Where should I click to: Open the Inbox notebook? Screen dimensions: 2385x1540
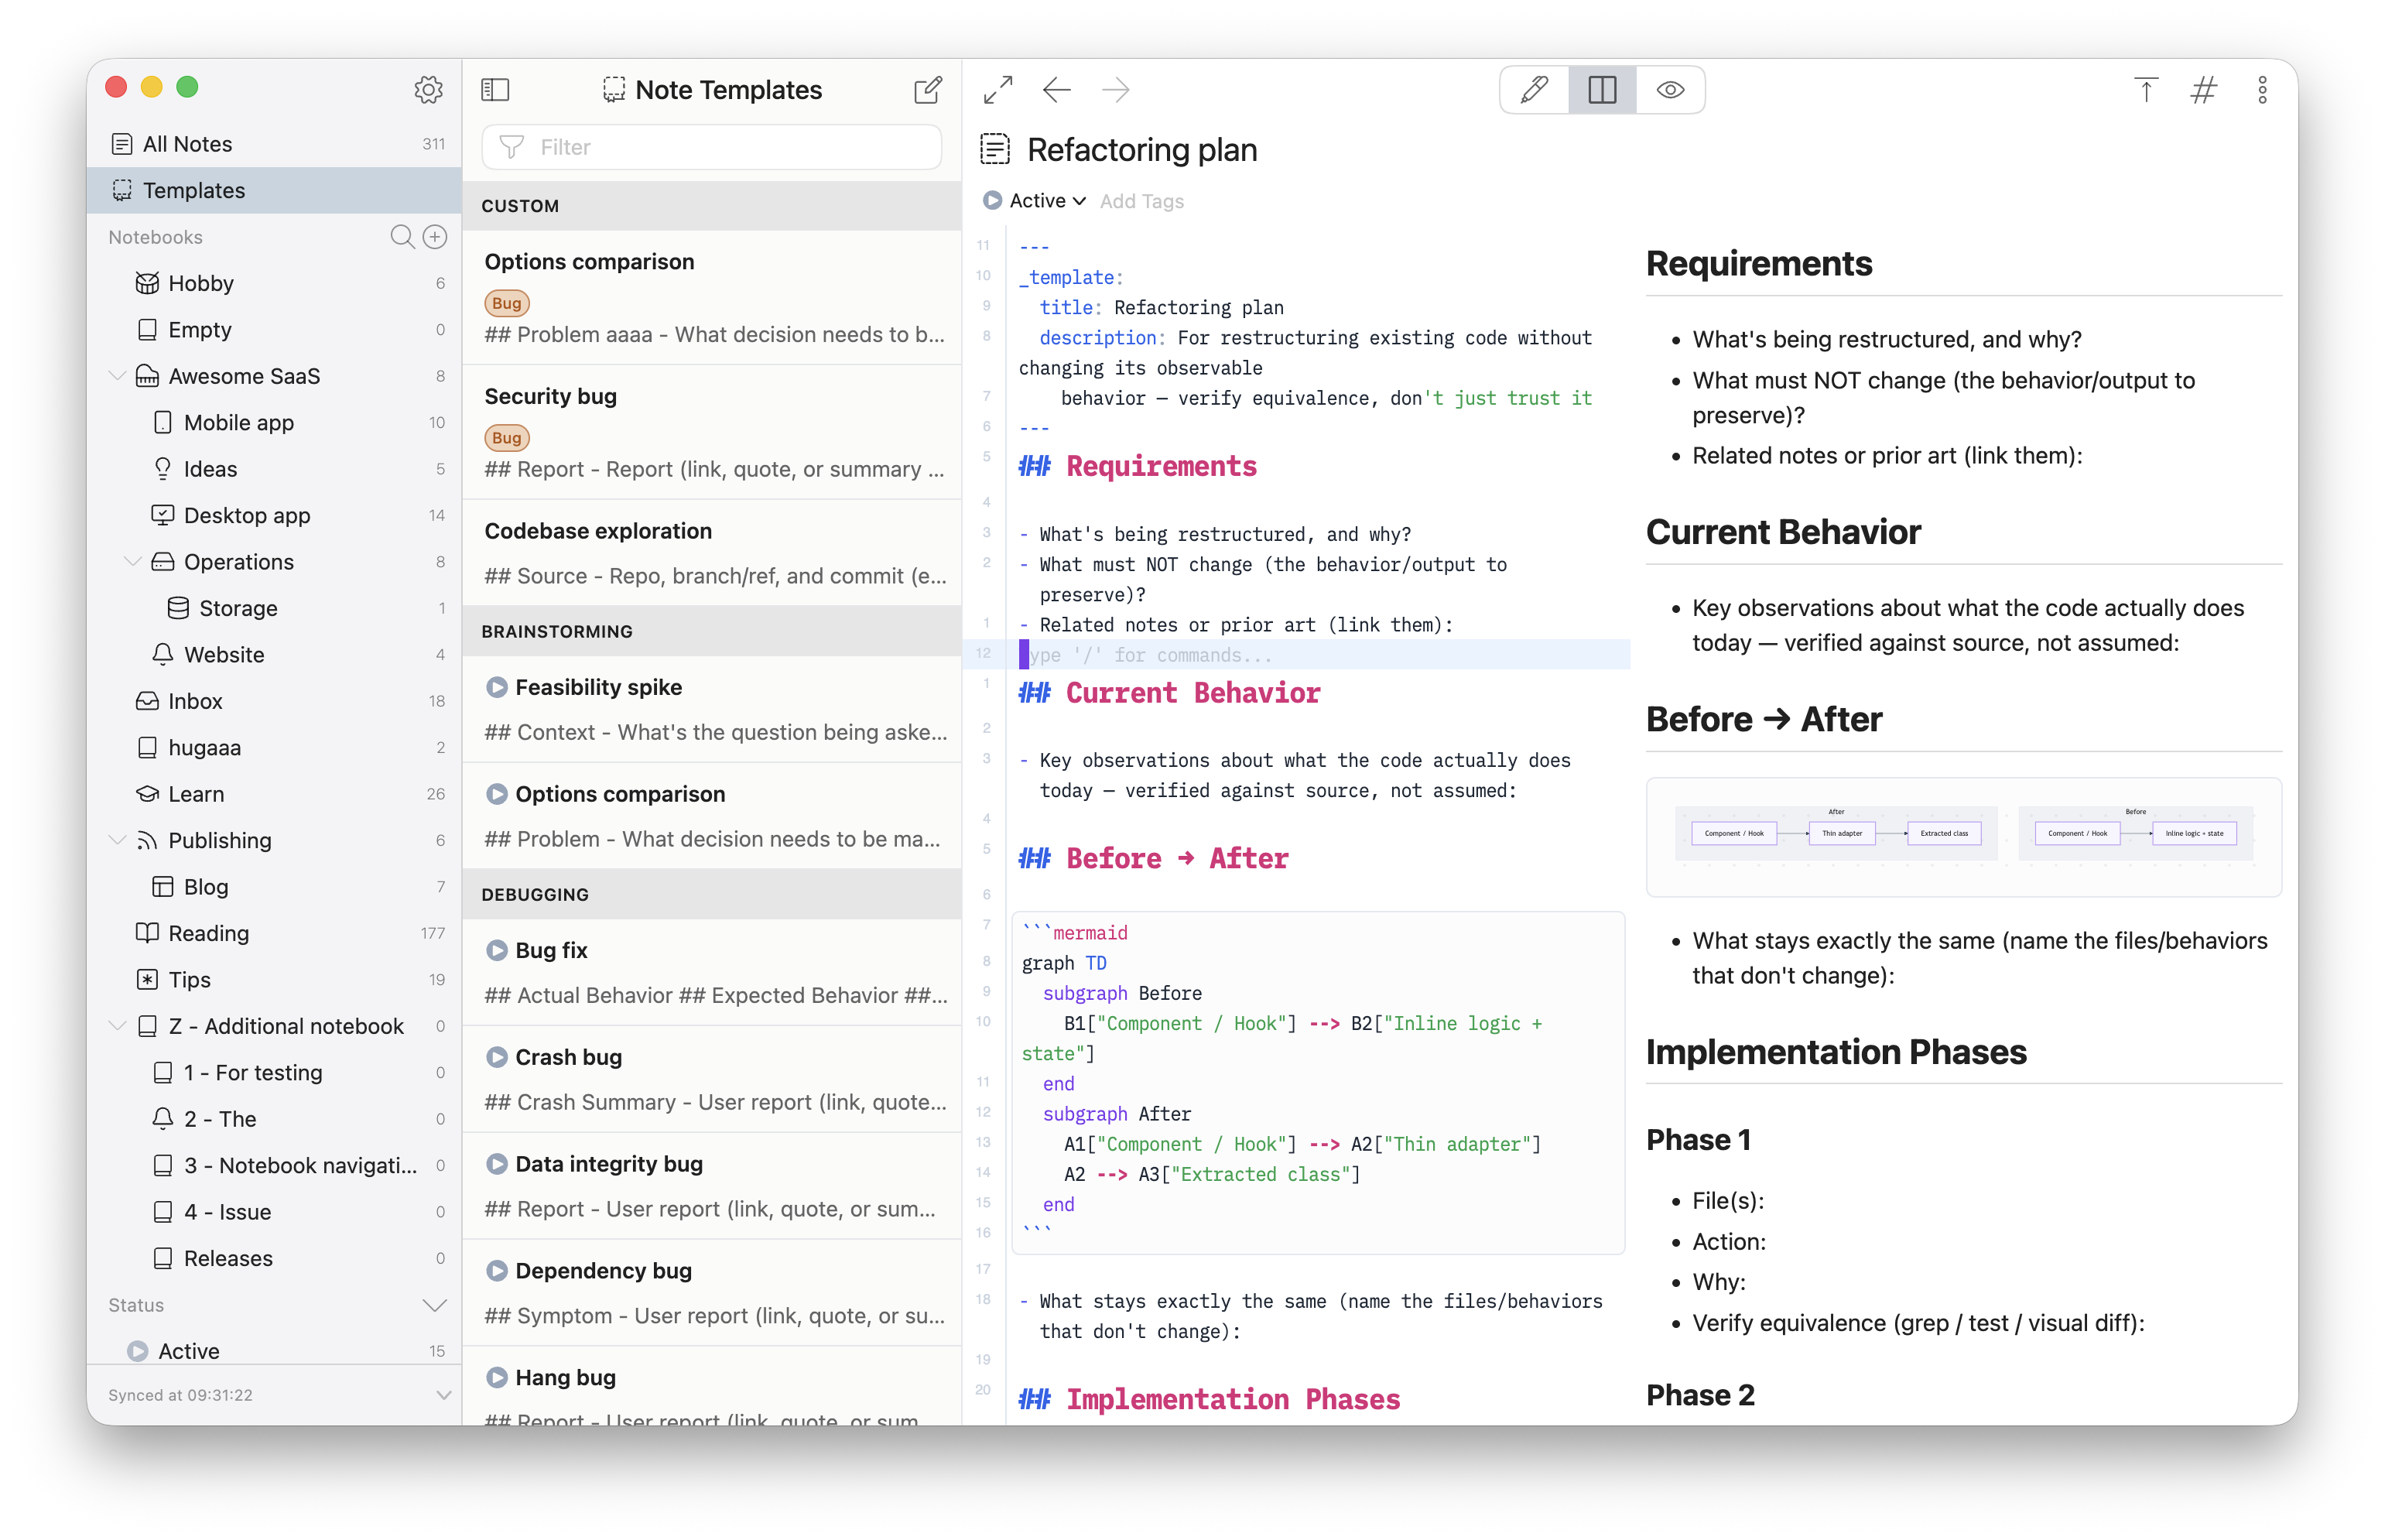point(274,701)
